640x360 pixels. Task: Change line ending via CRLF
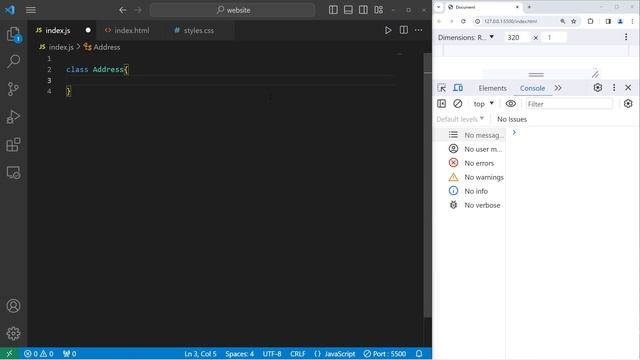click(x=298, y=353)
